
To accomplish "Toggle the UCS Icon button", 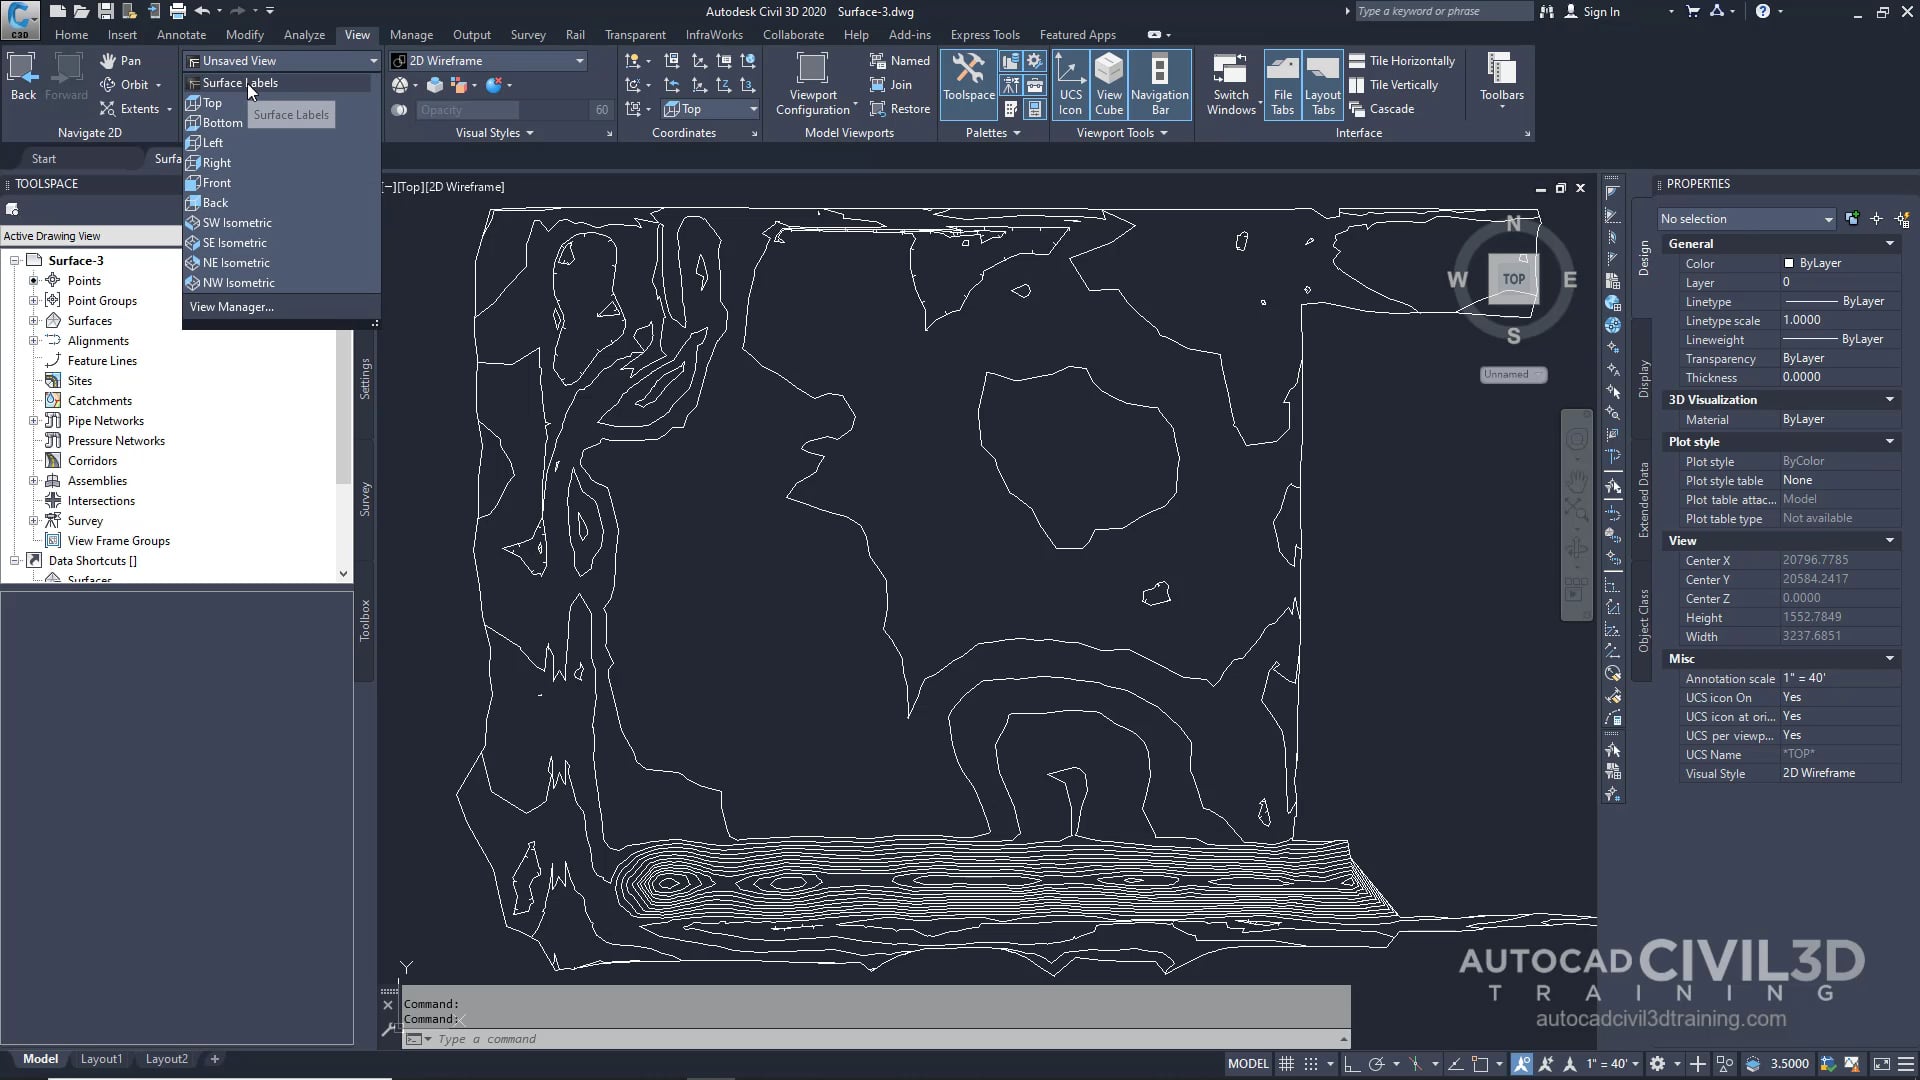I will tap(1070, 84).
